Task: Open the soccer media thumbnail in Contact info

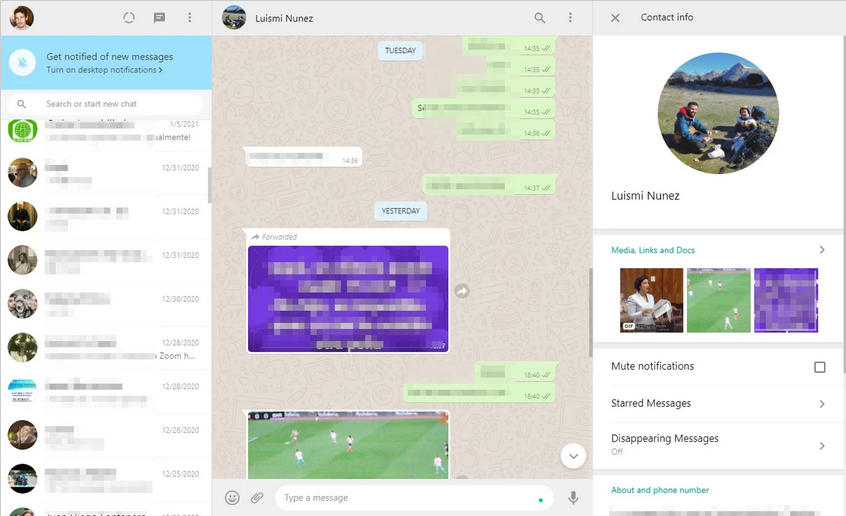Action: pos(719,300)
